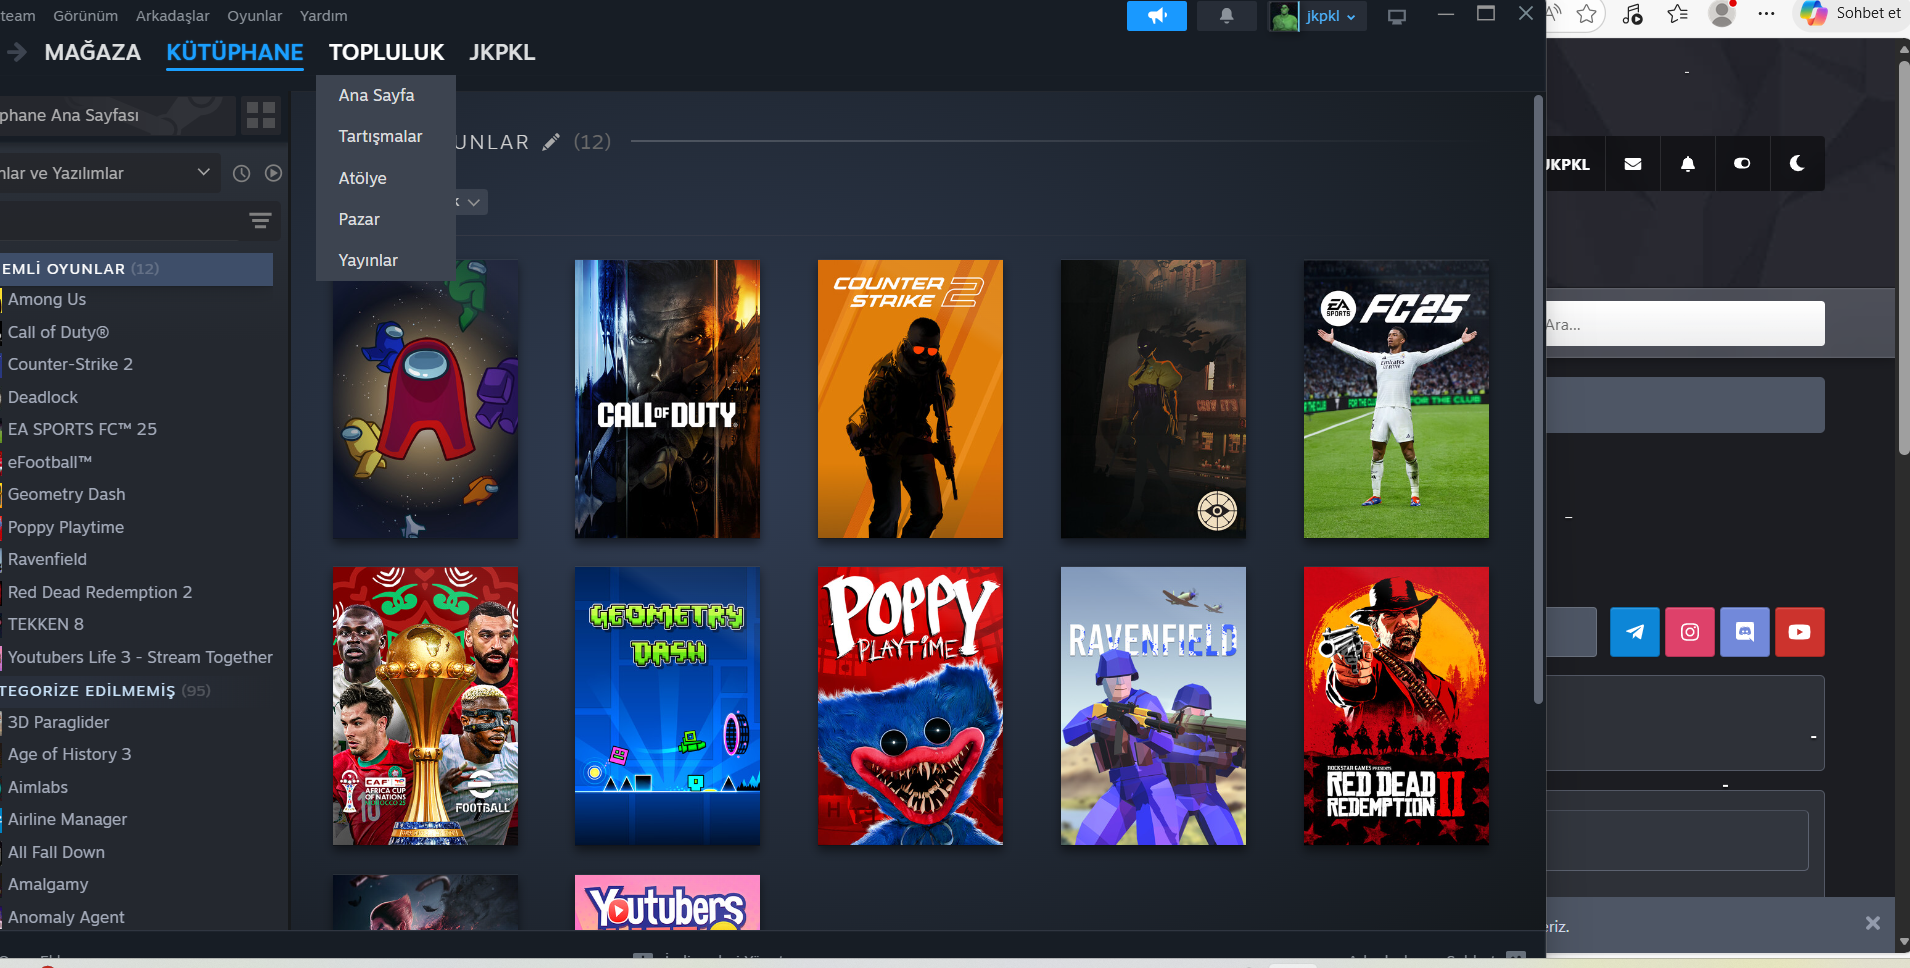Open the Arkadaşlar menu
This screenshot has height=968, width=1910.
point(173,16)
